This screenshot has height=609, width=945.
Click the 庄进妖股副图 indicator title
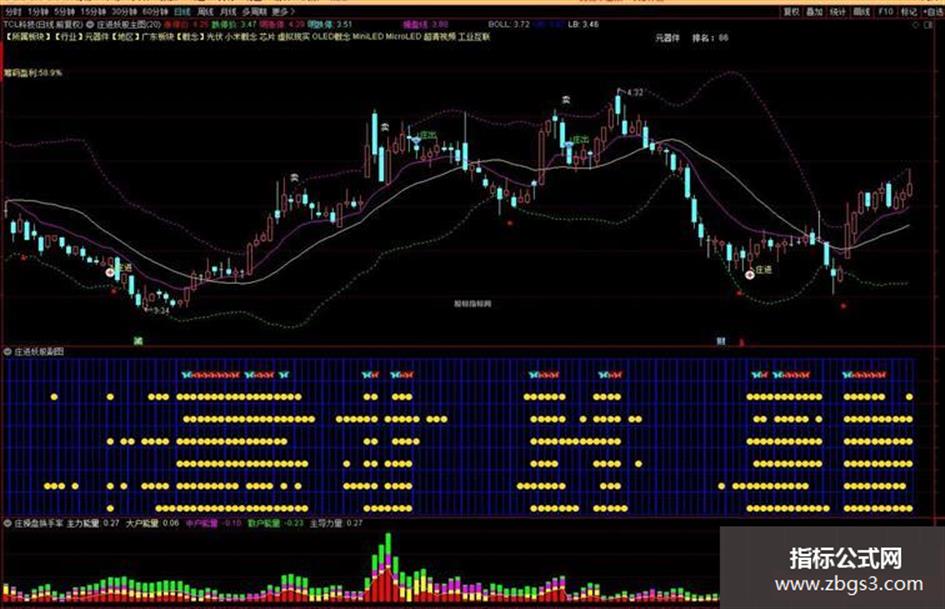click(39, 352)
